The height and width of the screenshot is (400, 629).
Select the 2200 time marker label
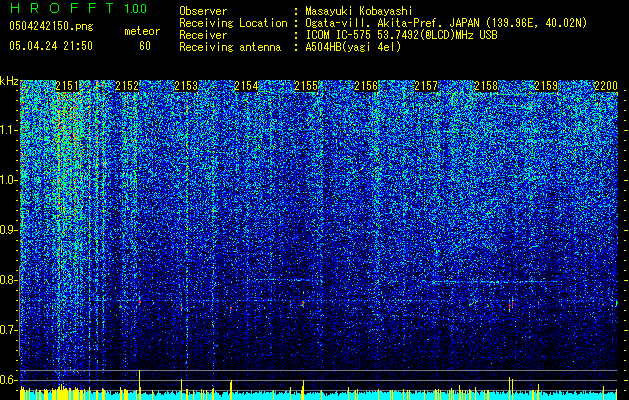point(606,86)
